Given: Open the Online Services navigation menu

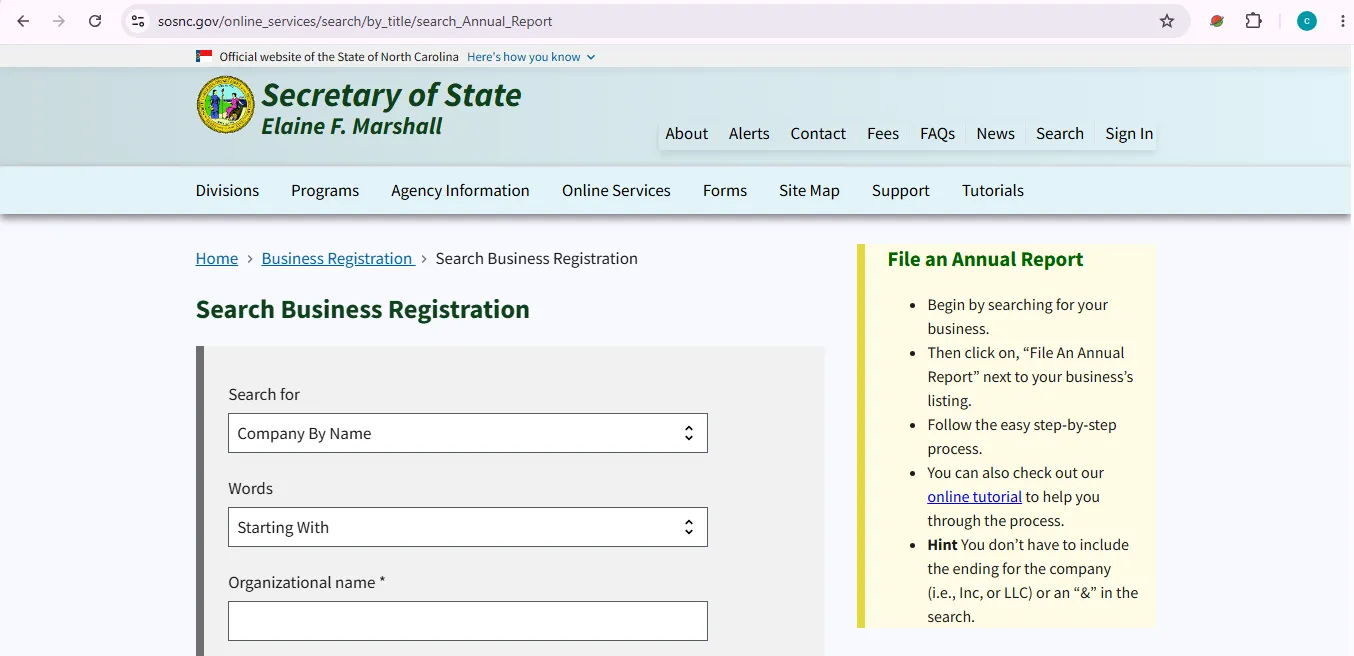Looking at the screenshot, I should tap(616, 190).
